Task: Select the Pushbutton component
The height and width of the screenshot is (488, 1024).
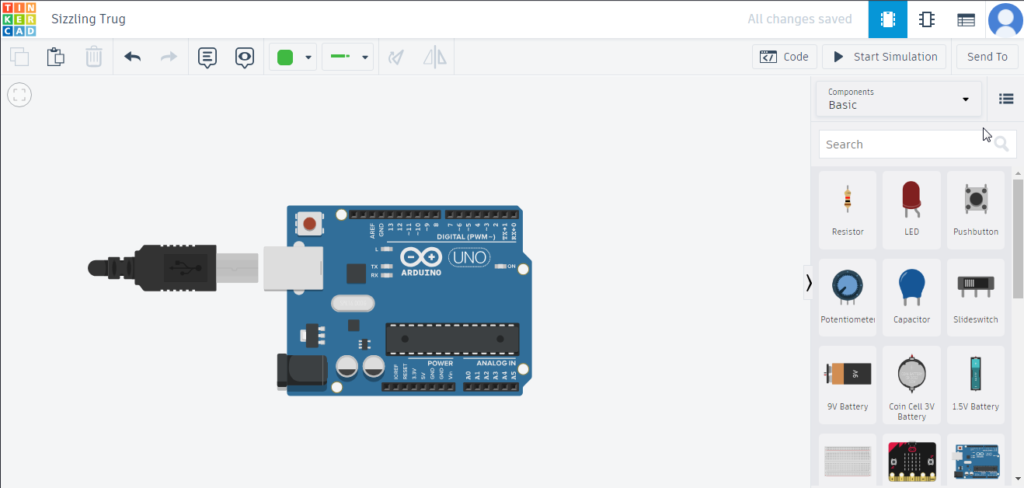Action: click(976, 210)
